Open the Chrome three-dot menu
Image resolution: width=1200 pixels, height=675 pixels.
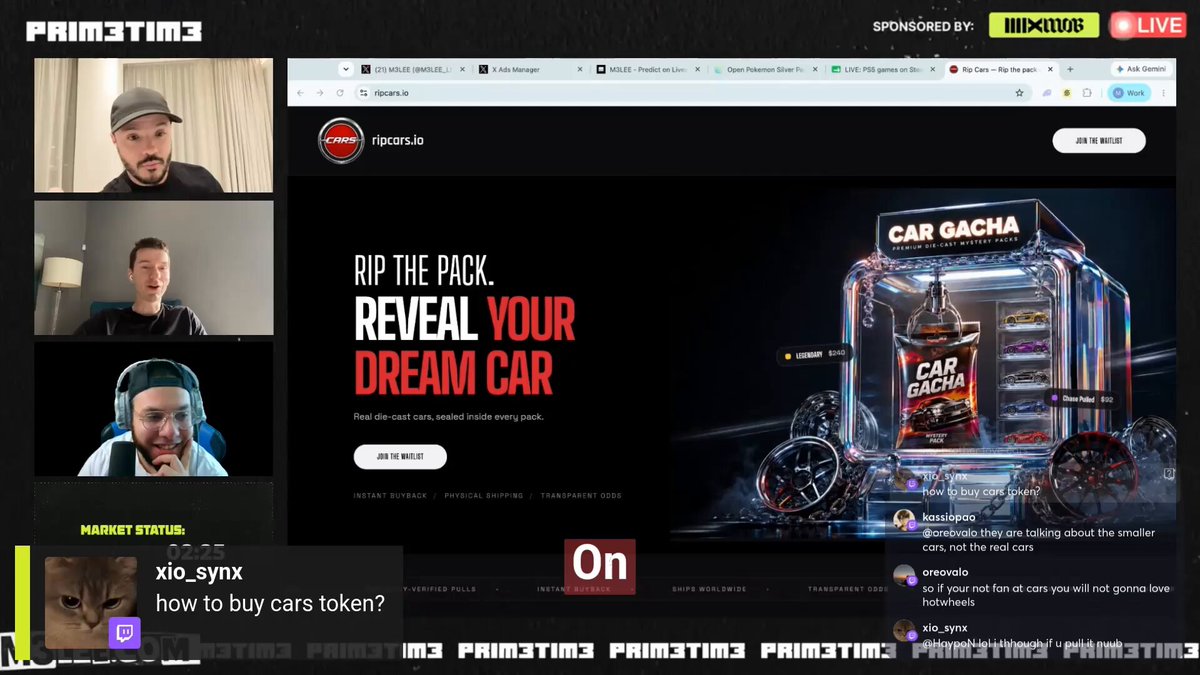[1162, 93]
